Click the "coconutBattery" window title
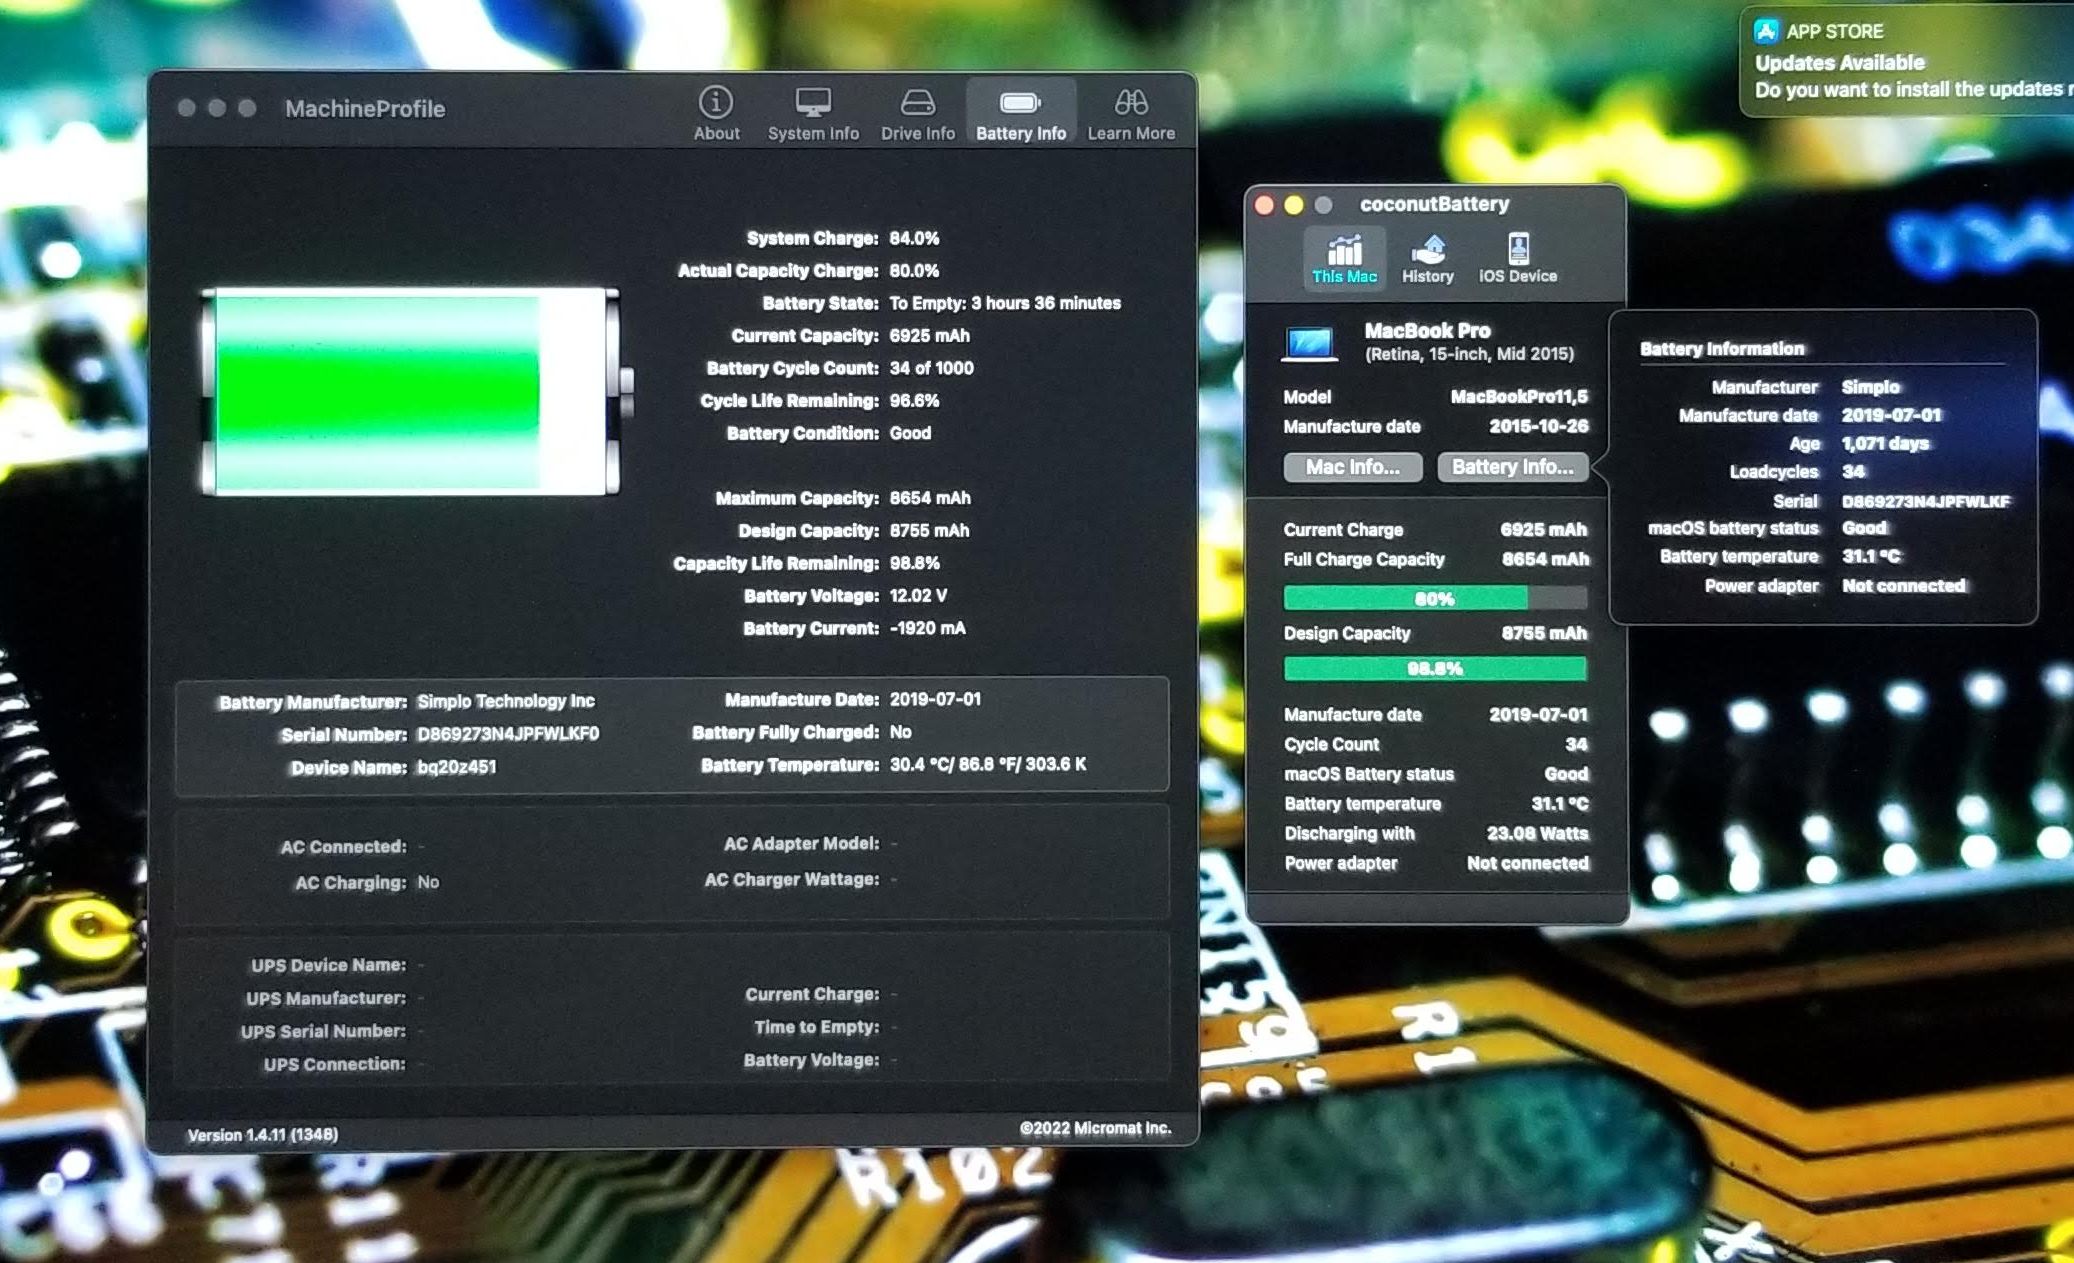Image resolution: width=2074 pixels, height=1263 pixels. (x=1434, y=204)
